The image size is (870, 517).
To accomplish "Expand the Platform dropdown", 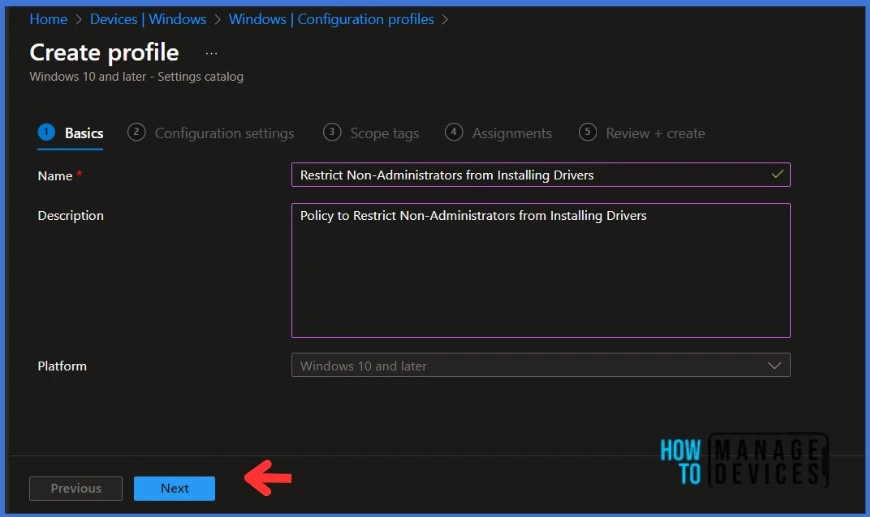I will 540,366.
